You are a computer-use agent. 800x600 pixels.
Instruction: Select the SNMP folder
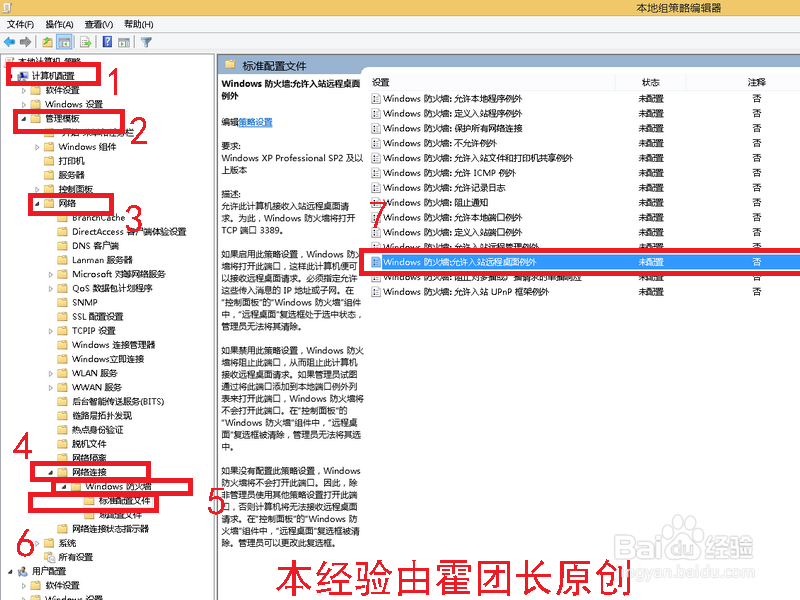pyautogui.click(x=85, y=303)
